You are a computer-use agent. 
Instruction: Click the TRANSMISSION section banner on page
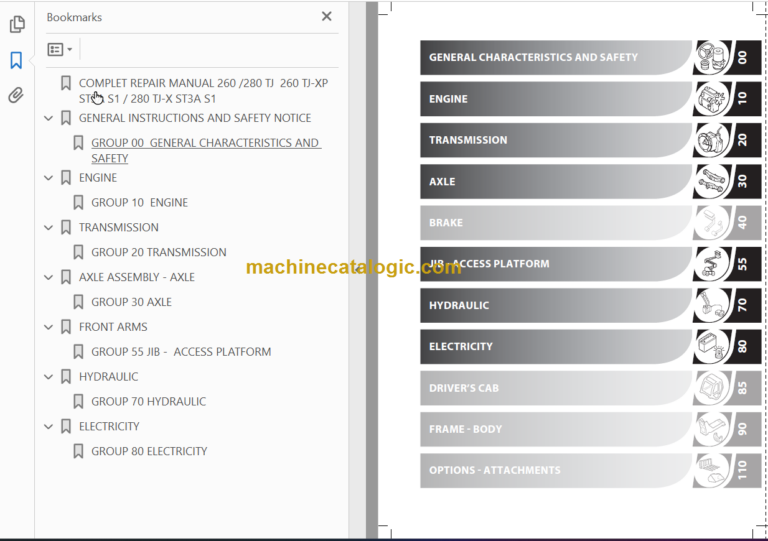[x=556, y=140]
